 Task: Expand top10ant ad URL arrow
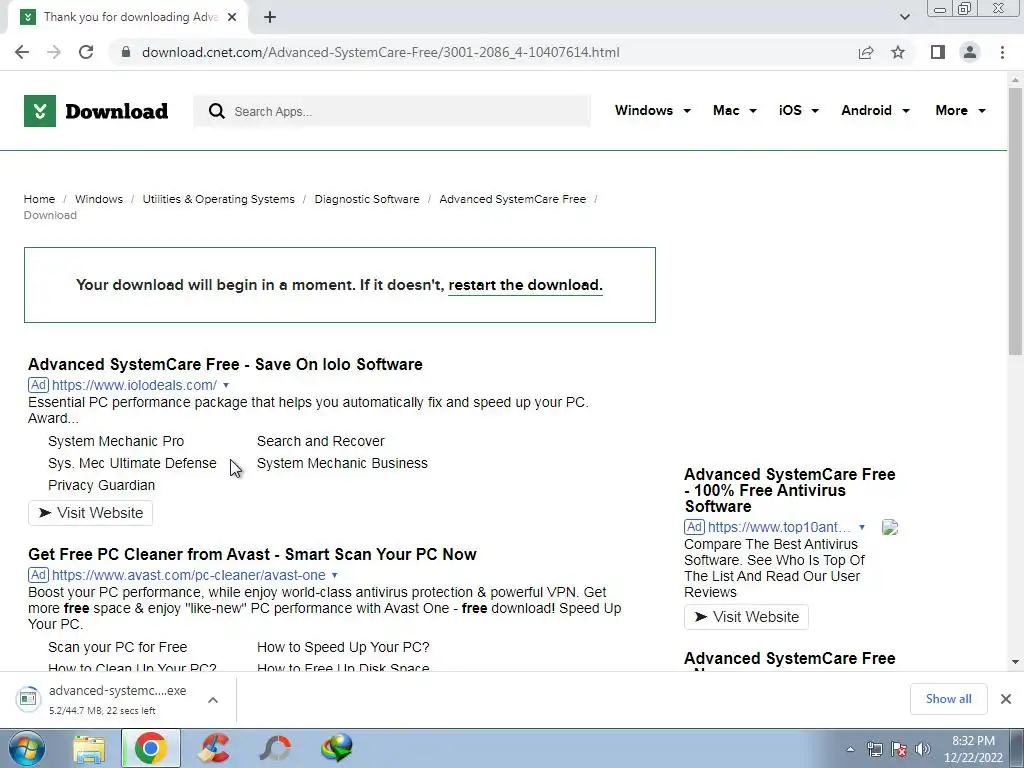coord(862,527)
